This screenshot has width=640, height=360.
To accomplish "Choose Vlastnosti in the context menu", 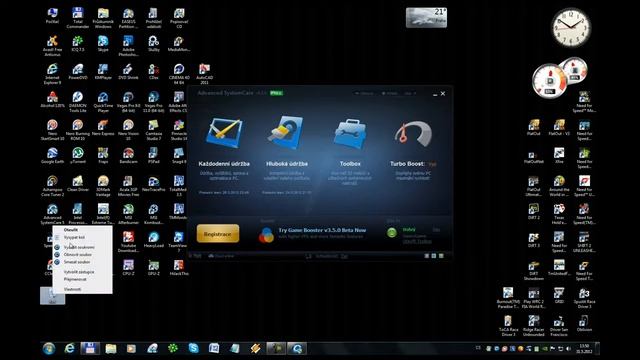I will (x=72, y=289).
